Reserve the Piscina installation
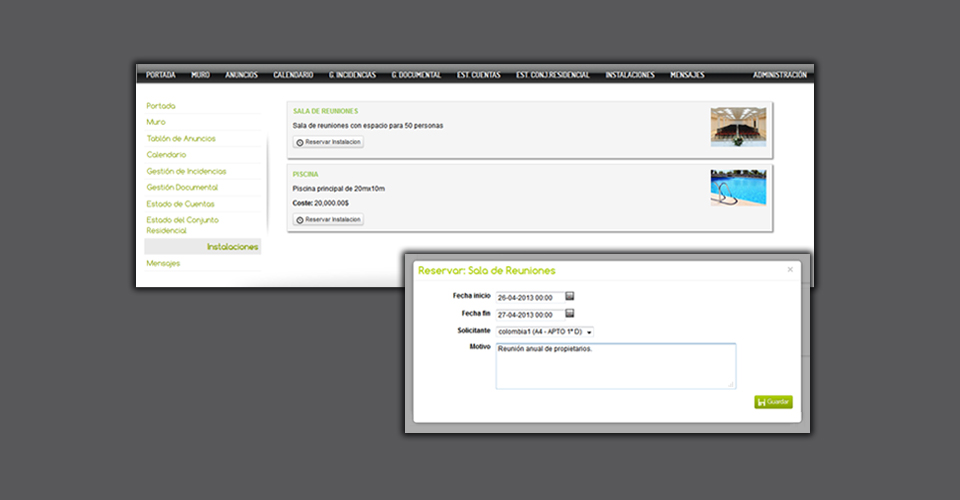960x500 pixels. click(328, 219)
